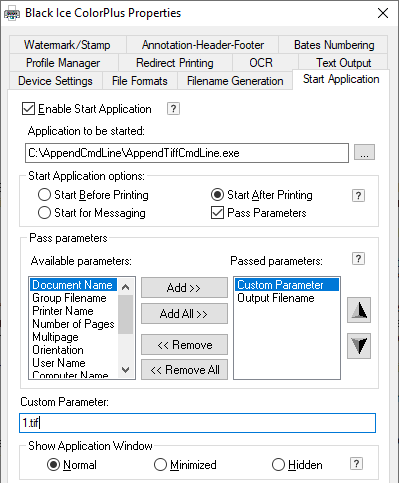Viewport: 399px width, 483px height.
Task: Choose the Hidden window option
Action: pos(278,465)
